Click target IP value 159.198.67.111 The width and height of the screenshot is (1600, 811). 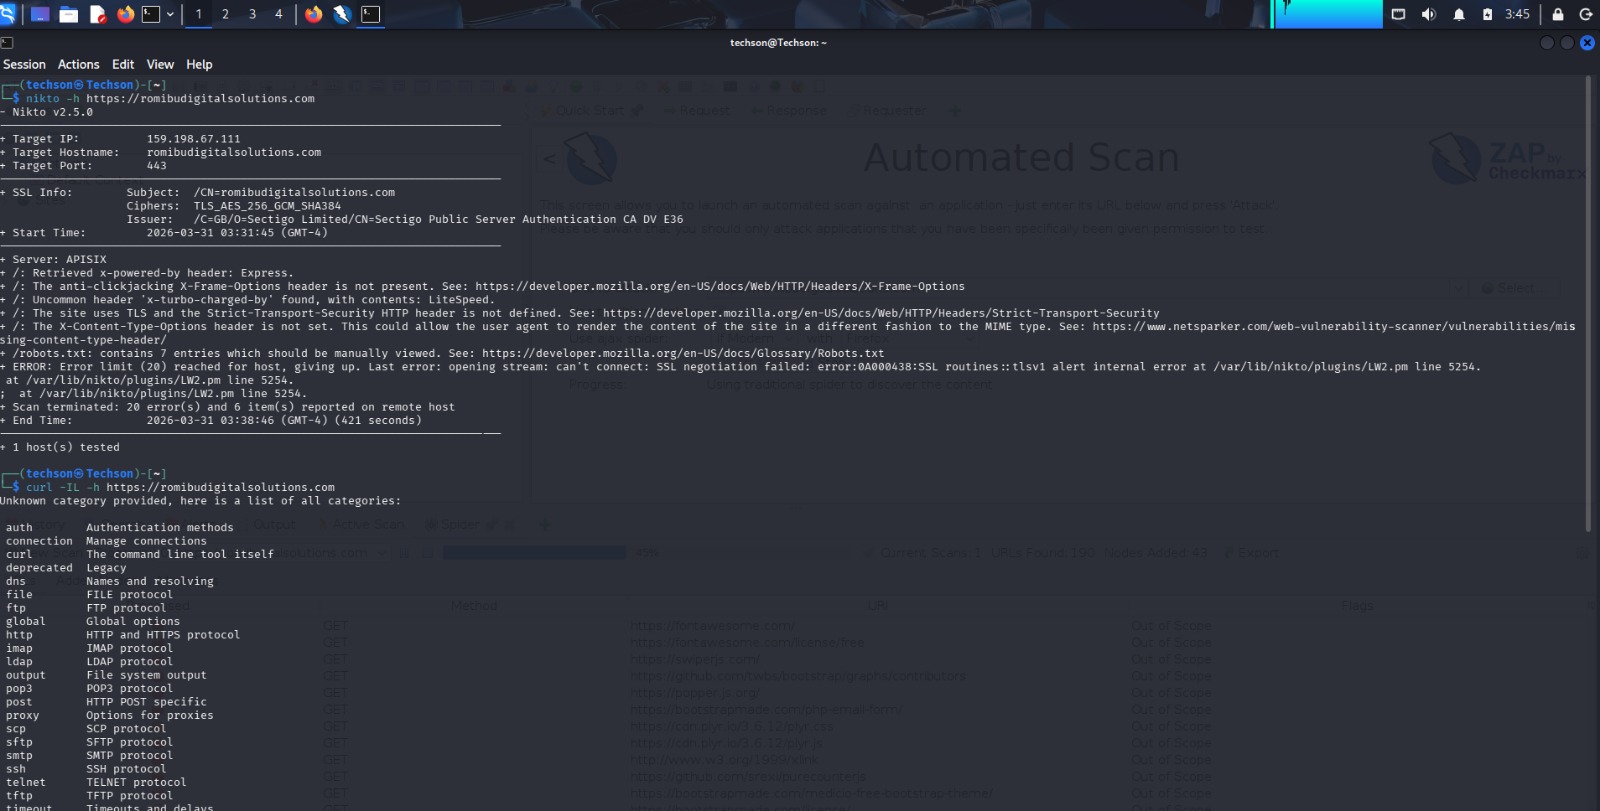(x=193, y=139)
